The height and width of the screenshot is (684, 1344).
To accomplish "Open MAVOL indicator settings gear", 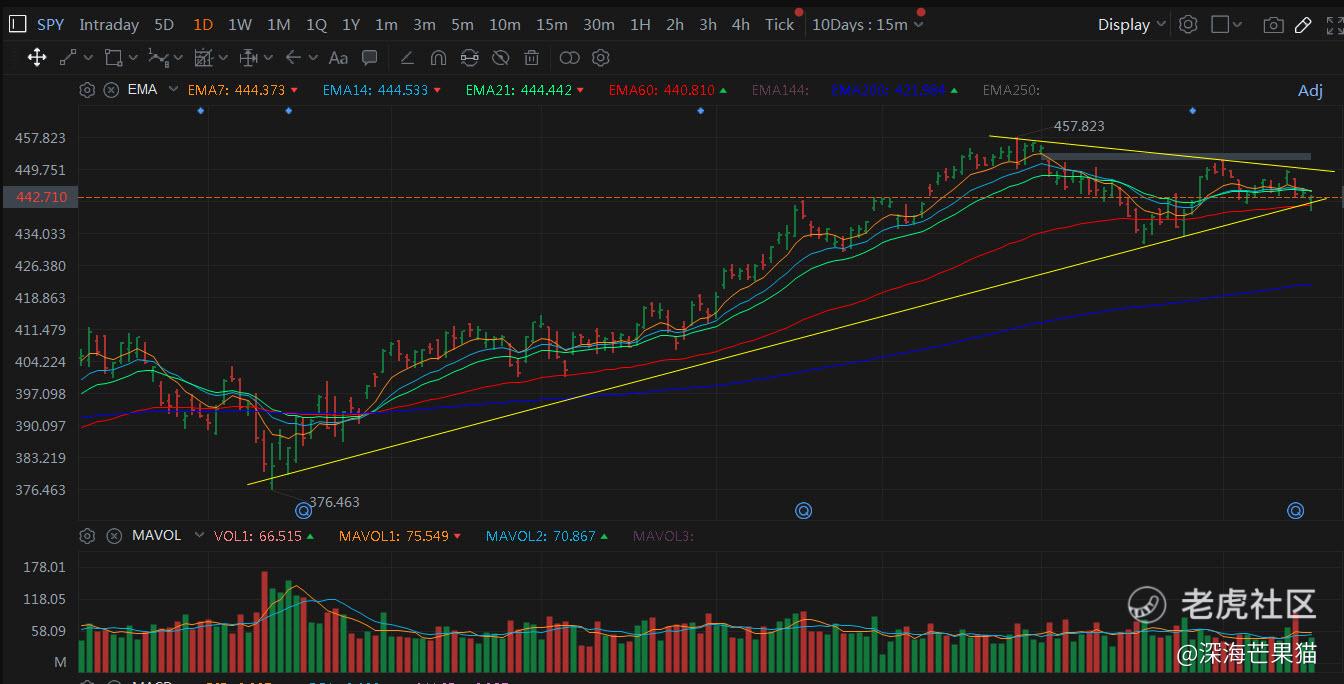I will coord(87,536).
